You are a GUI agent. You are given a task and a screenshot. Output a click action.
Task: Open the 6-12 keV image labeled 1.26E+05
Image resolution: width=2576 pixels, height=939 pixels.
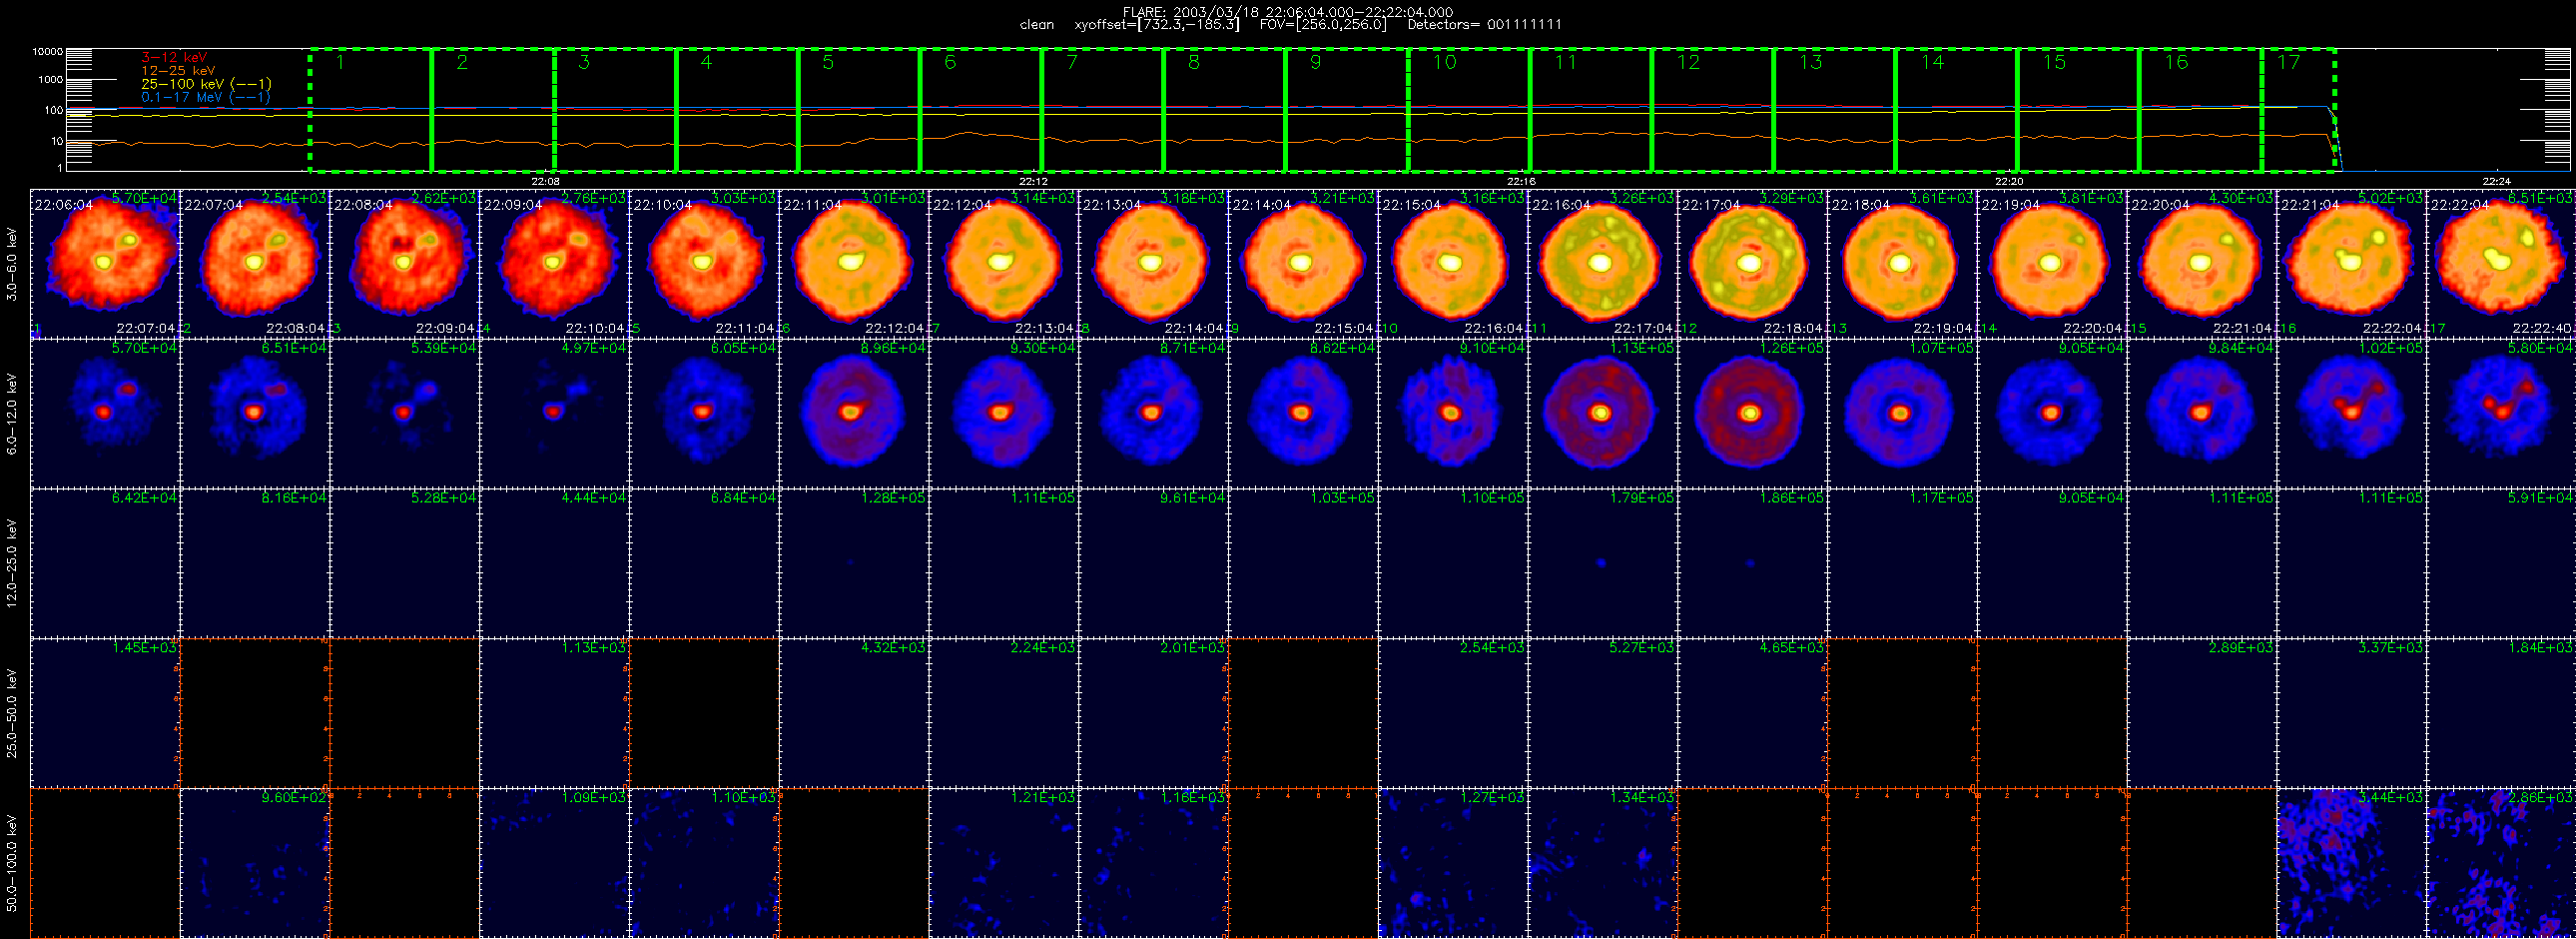[x=1753, y=413]
